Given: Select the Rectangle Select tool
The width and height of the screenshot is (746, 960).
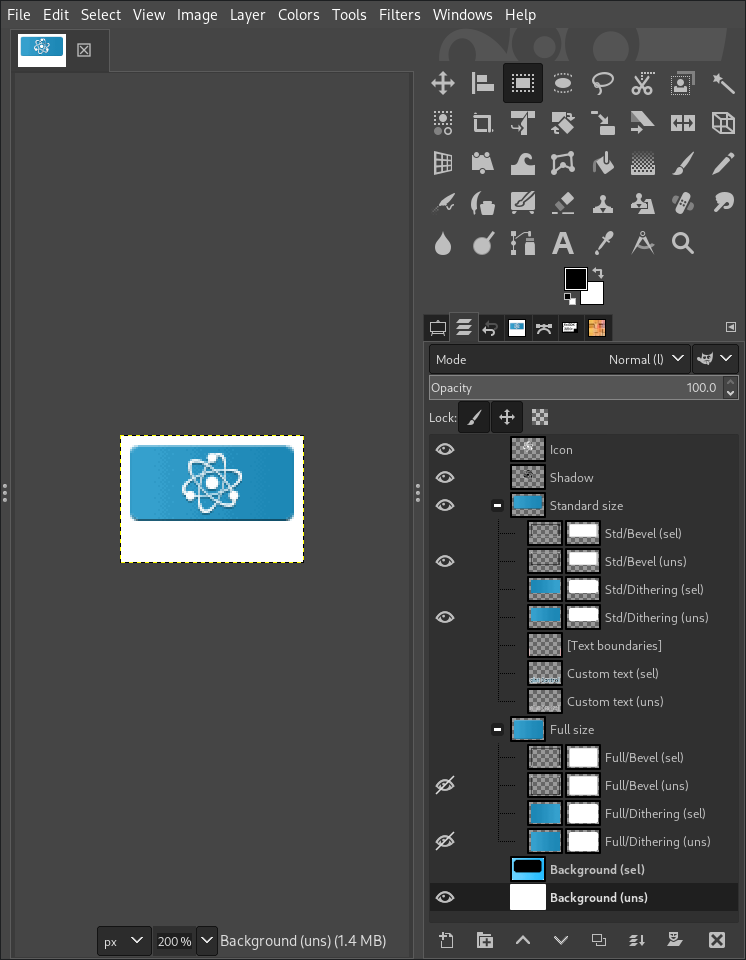Looking at the screenshot, I should 522,83.
